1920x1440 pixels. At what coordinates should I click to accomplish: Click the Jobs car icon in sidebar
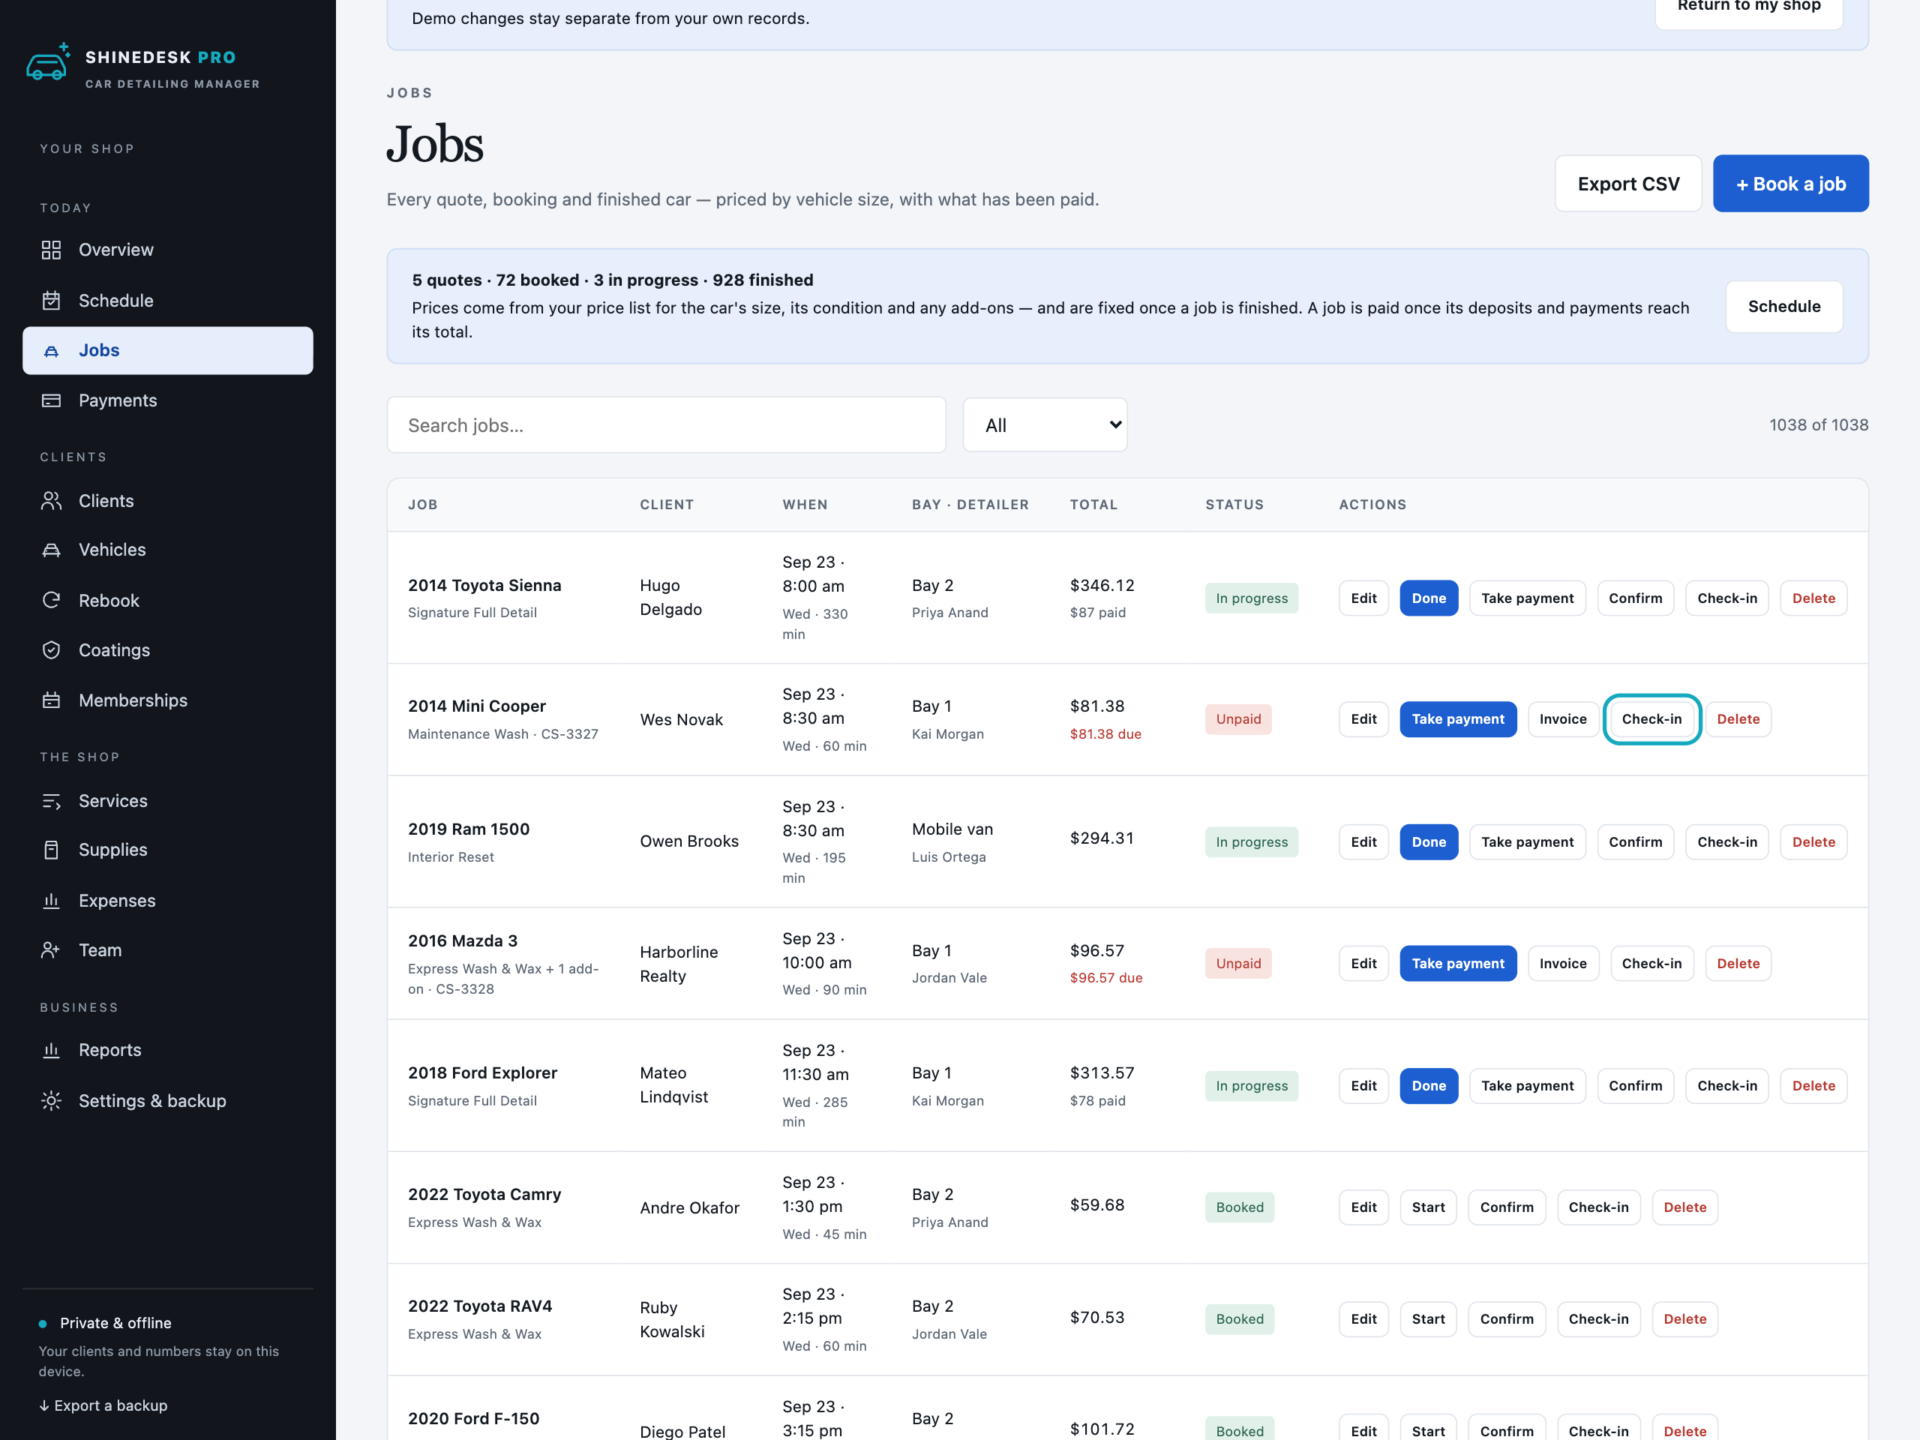51,351
